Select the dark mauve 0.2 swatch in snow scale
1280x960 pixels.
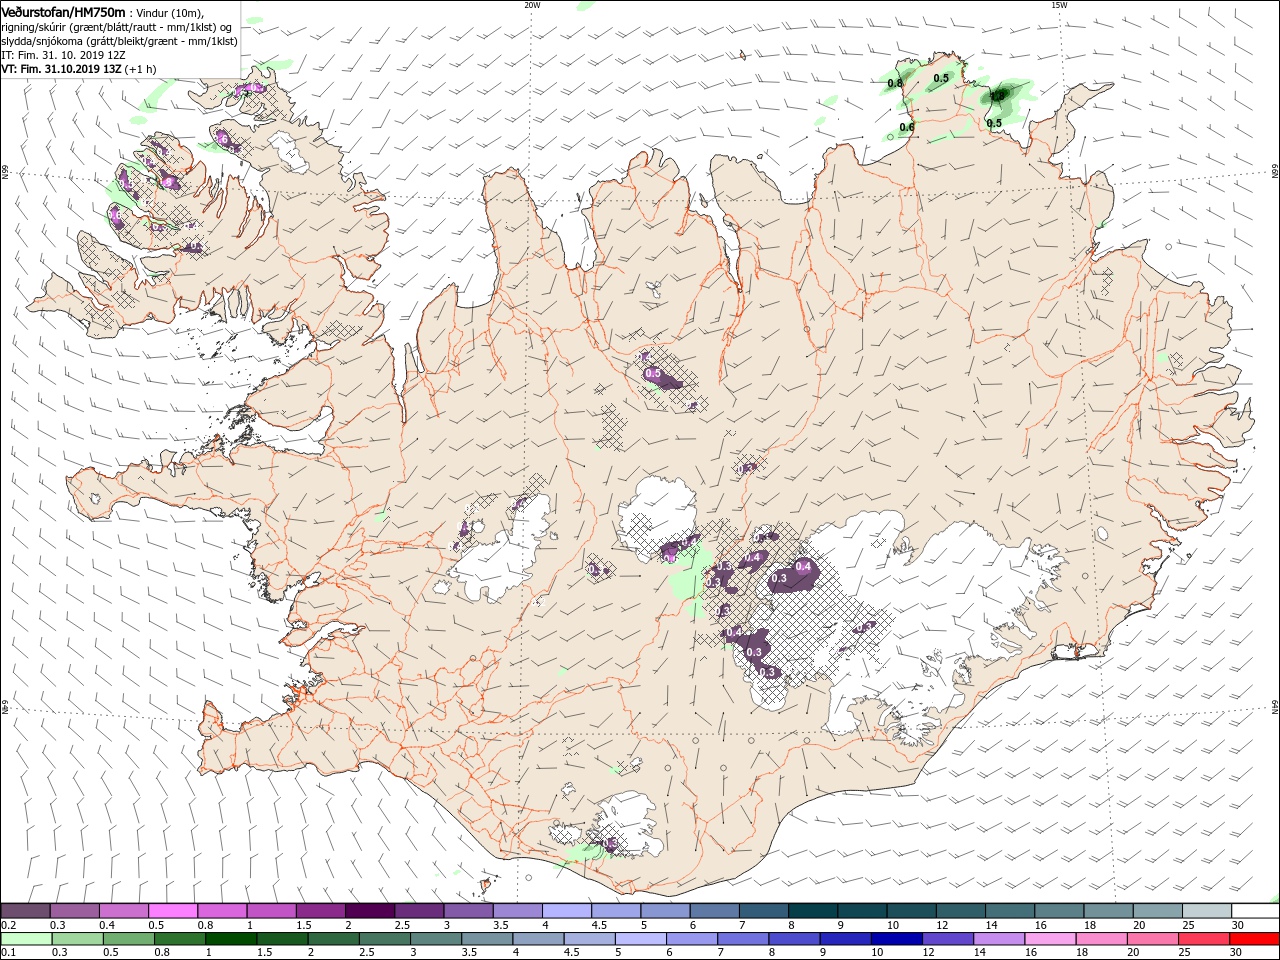pyautogui.click(x=25, y=911)
